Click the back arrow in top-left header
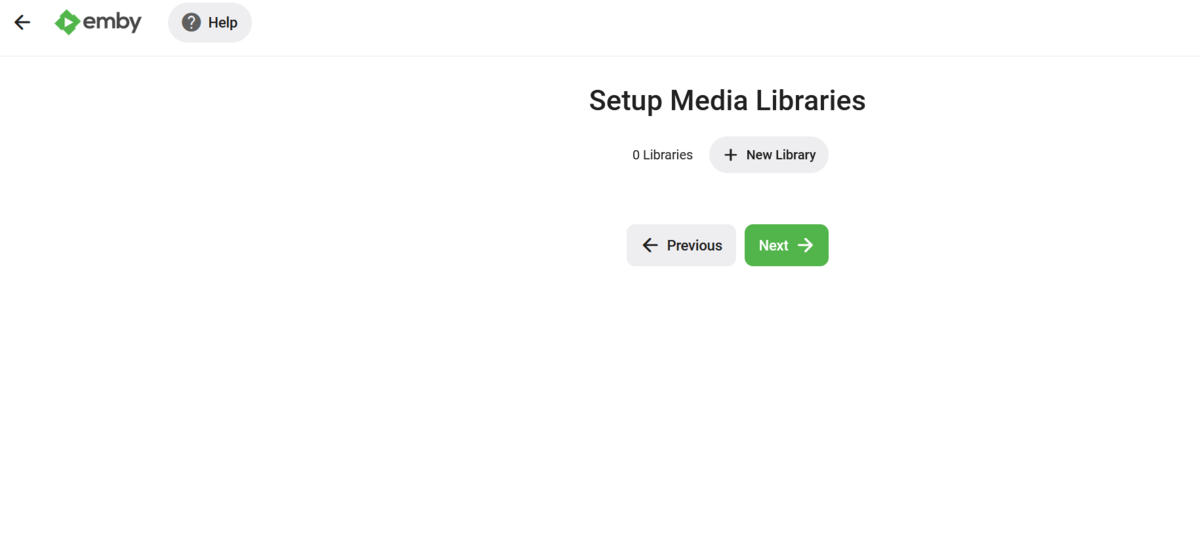 22,22
